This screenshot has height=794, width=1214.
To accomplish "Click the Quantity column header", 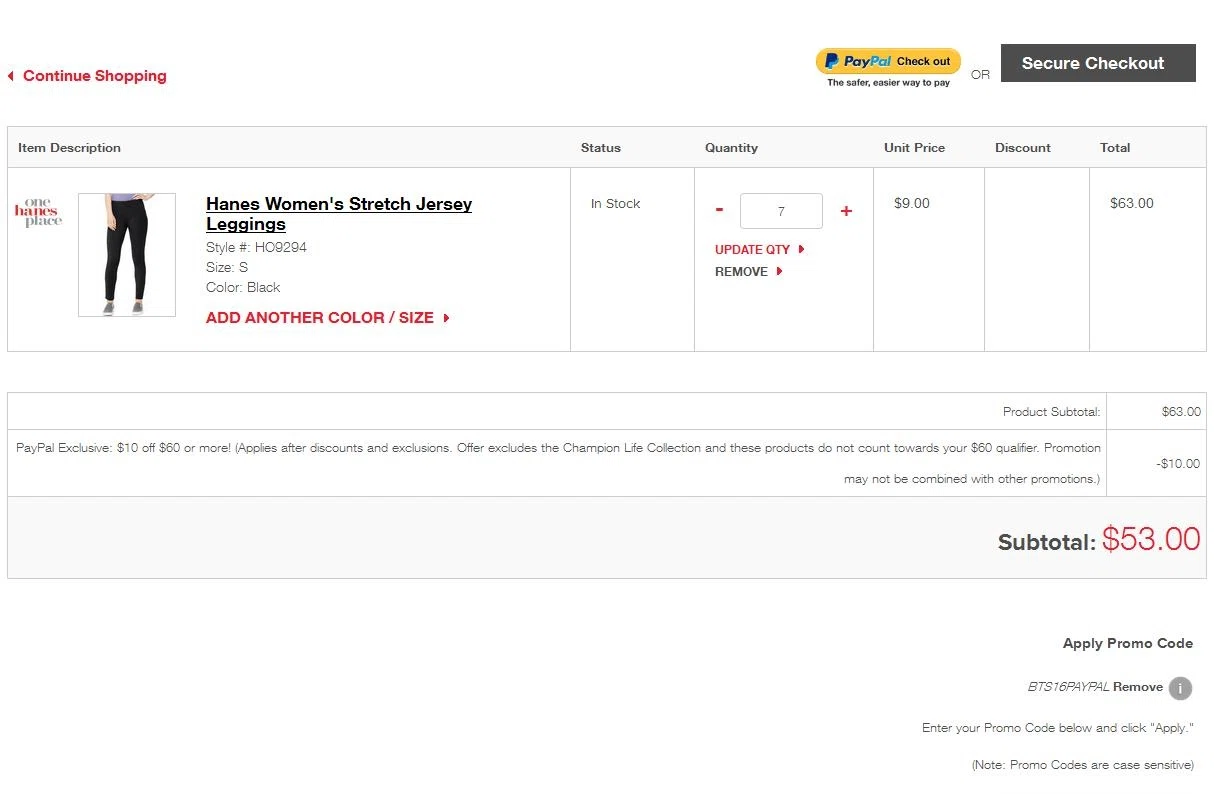I will pos(731,148).
